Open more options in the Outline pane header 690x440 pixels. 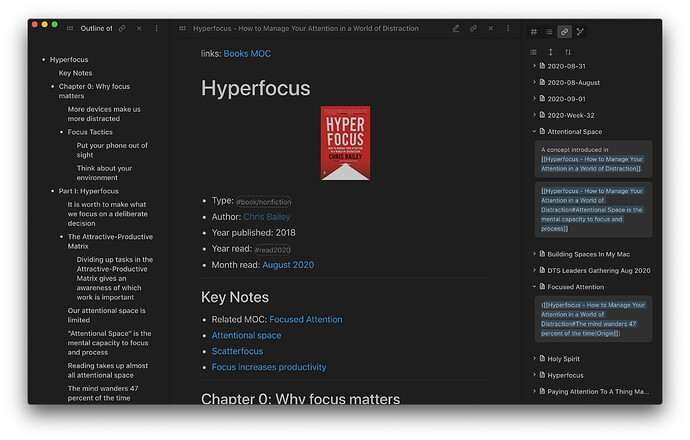coord(156,28)
